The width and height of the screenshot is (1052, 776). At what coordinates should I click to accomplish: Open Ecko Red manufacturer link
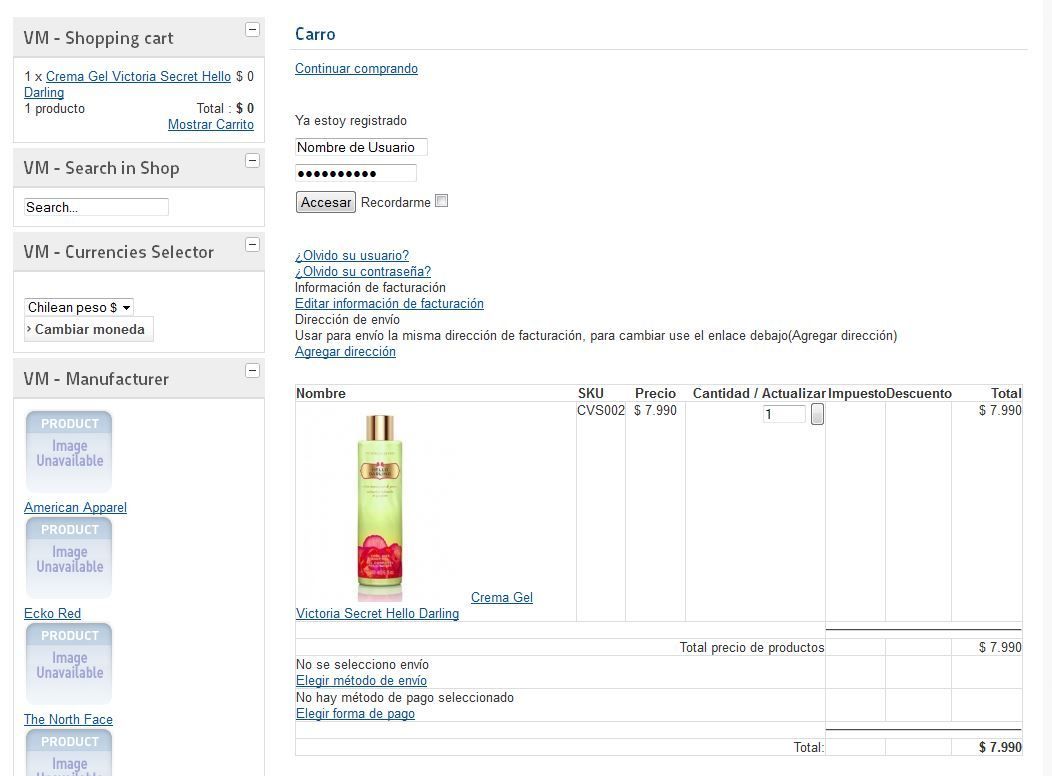click(x=52, y=614)
